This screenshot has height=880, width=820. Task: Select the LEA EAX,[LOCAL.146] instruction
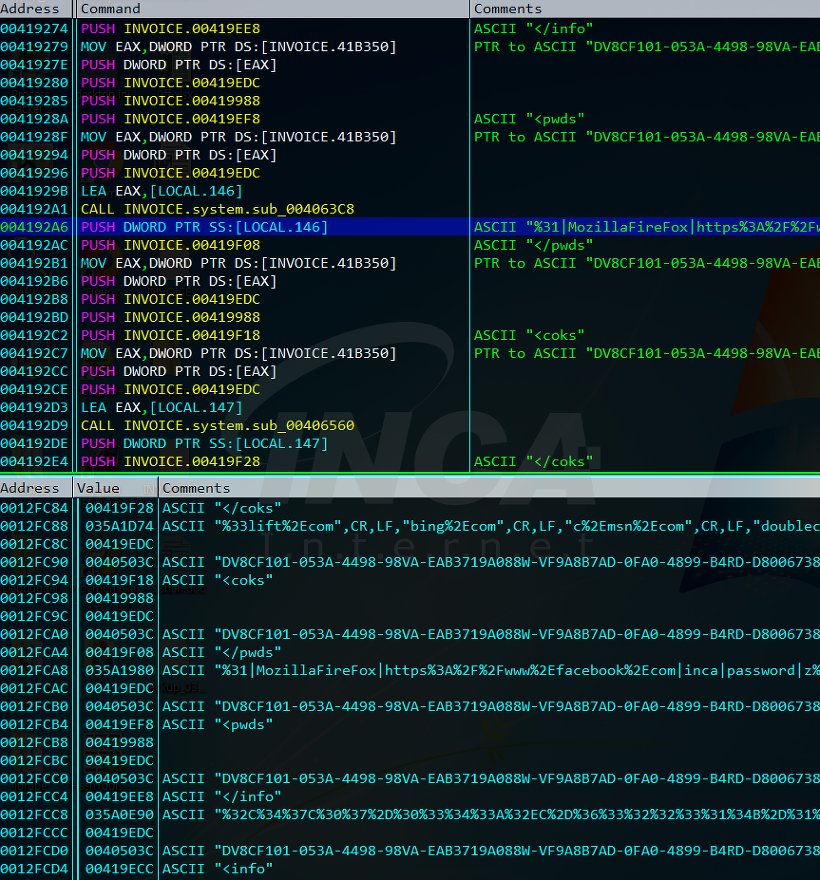click(x=162, y=191)
